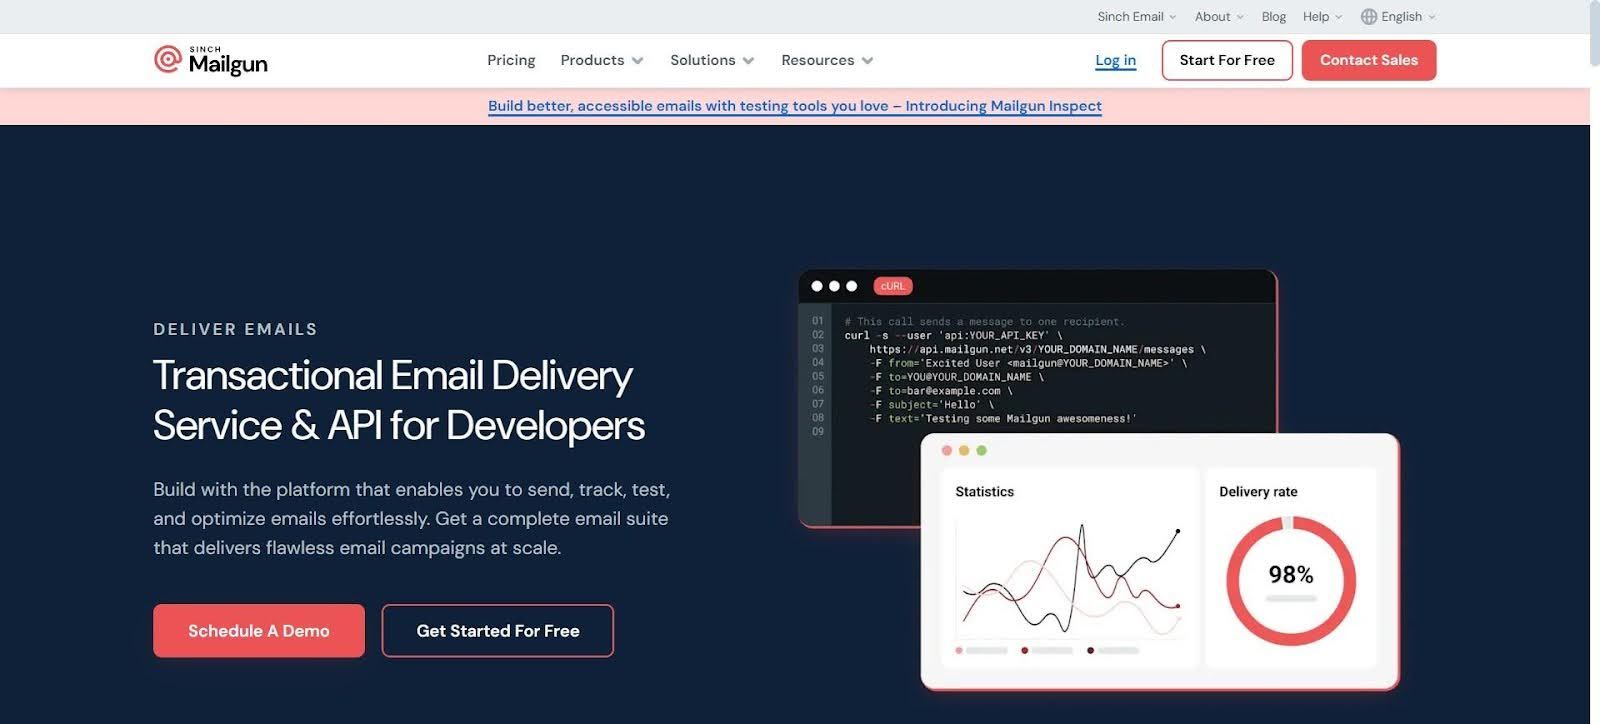
Task: Go to the Pricing page
Action: (x=511, y=60)
